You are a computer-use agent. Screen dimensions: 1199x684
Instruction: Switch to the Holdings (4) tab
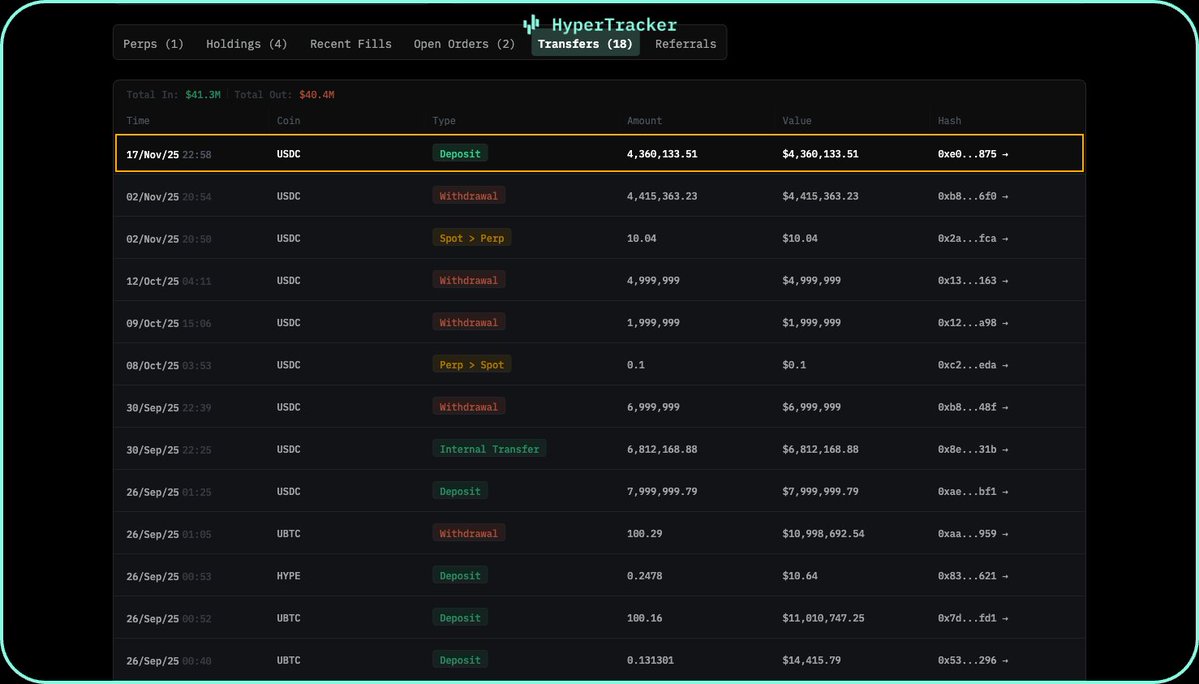[246, 44]
